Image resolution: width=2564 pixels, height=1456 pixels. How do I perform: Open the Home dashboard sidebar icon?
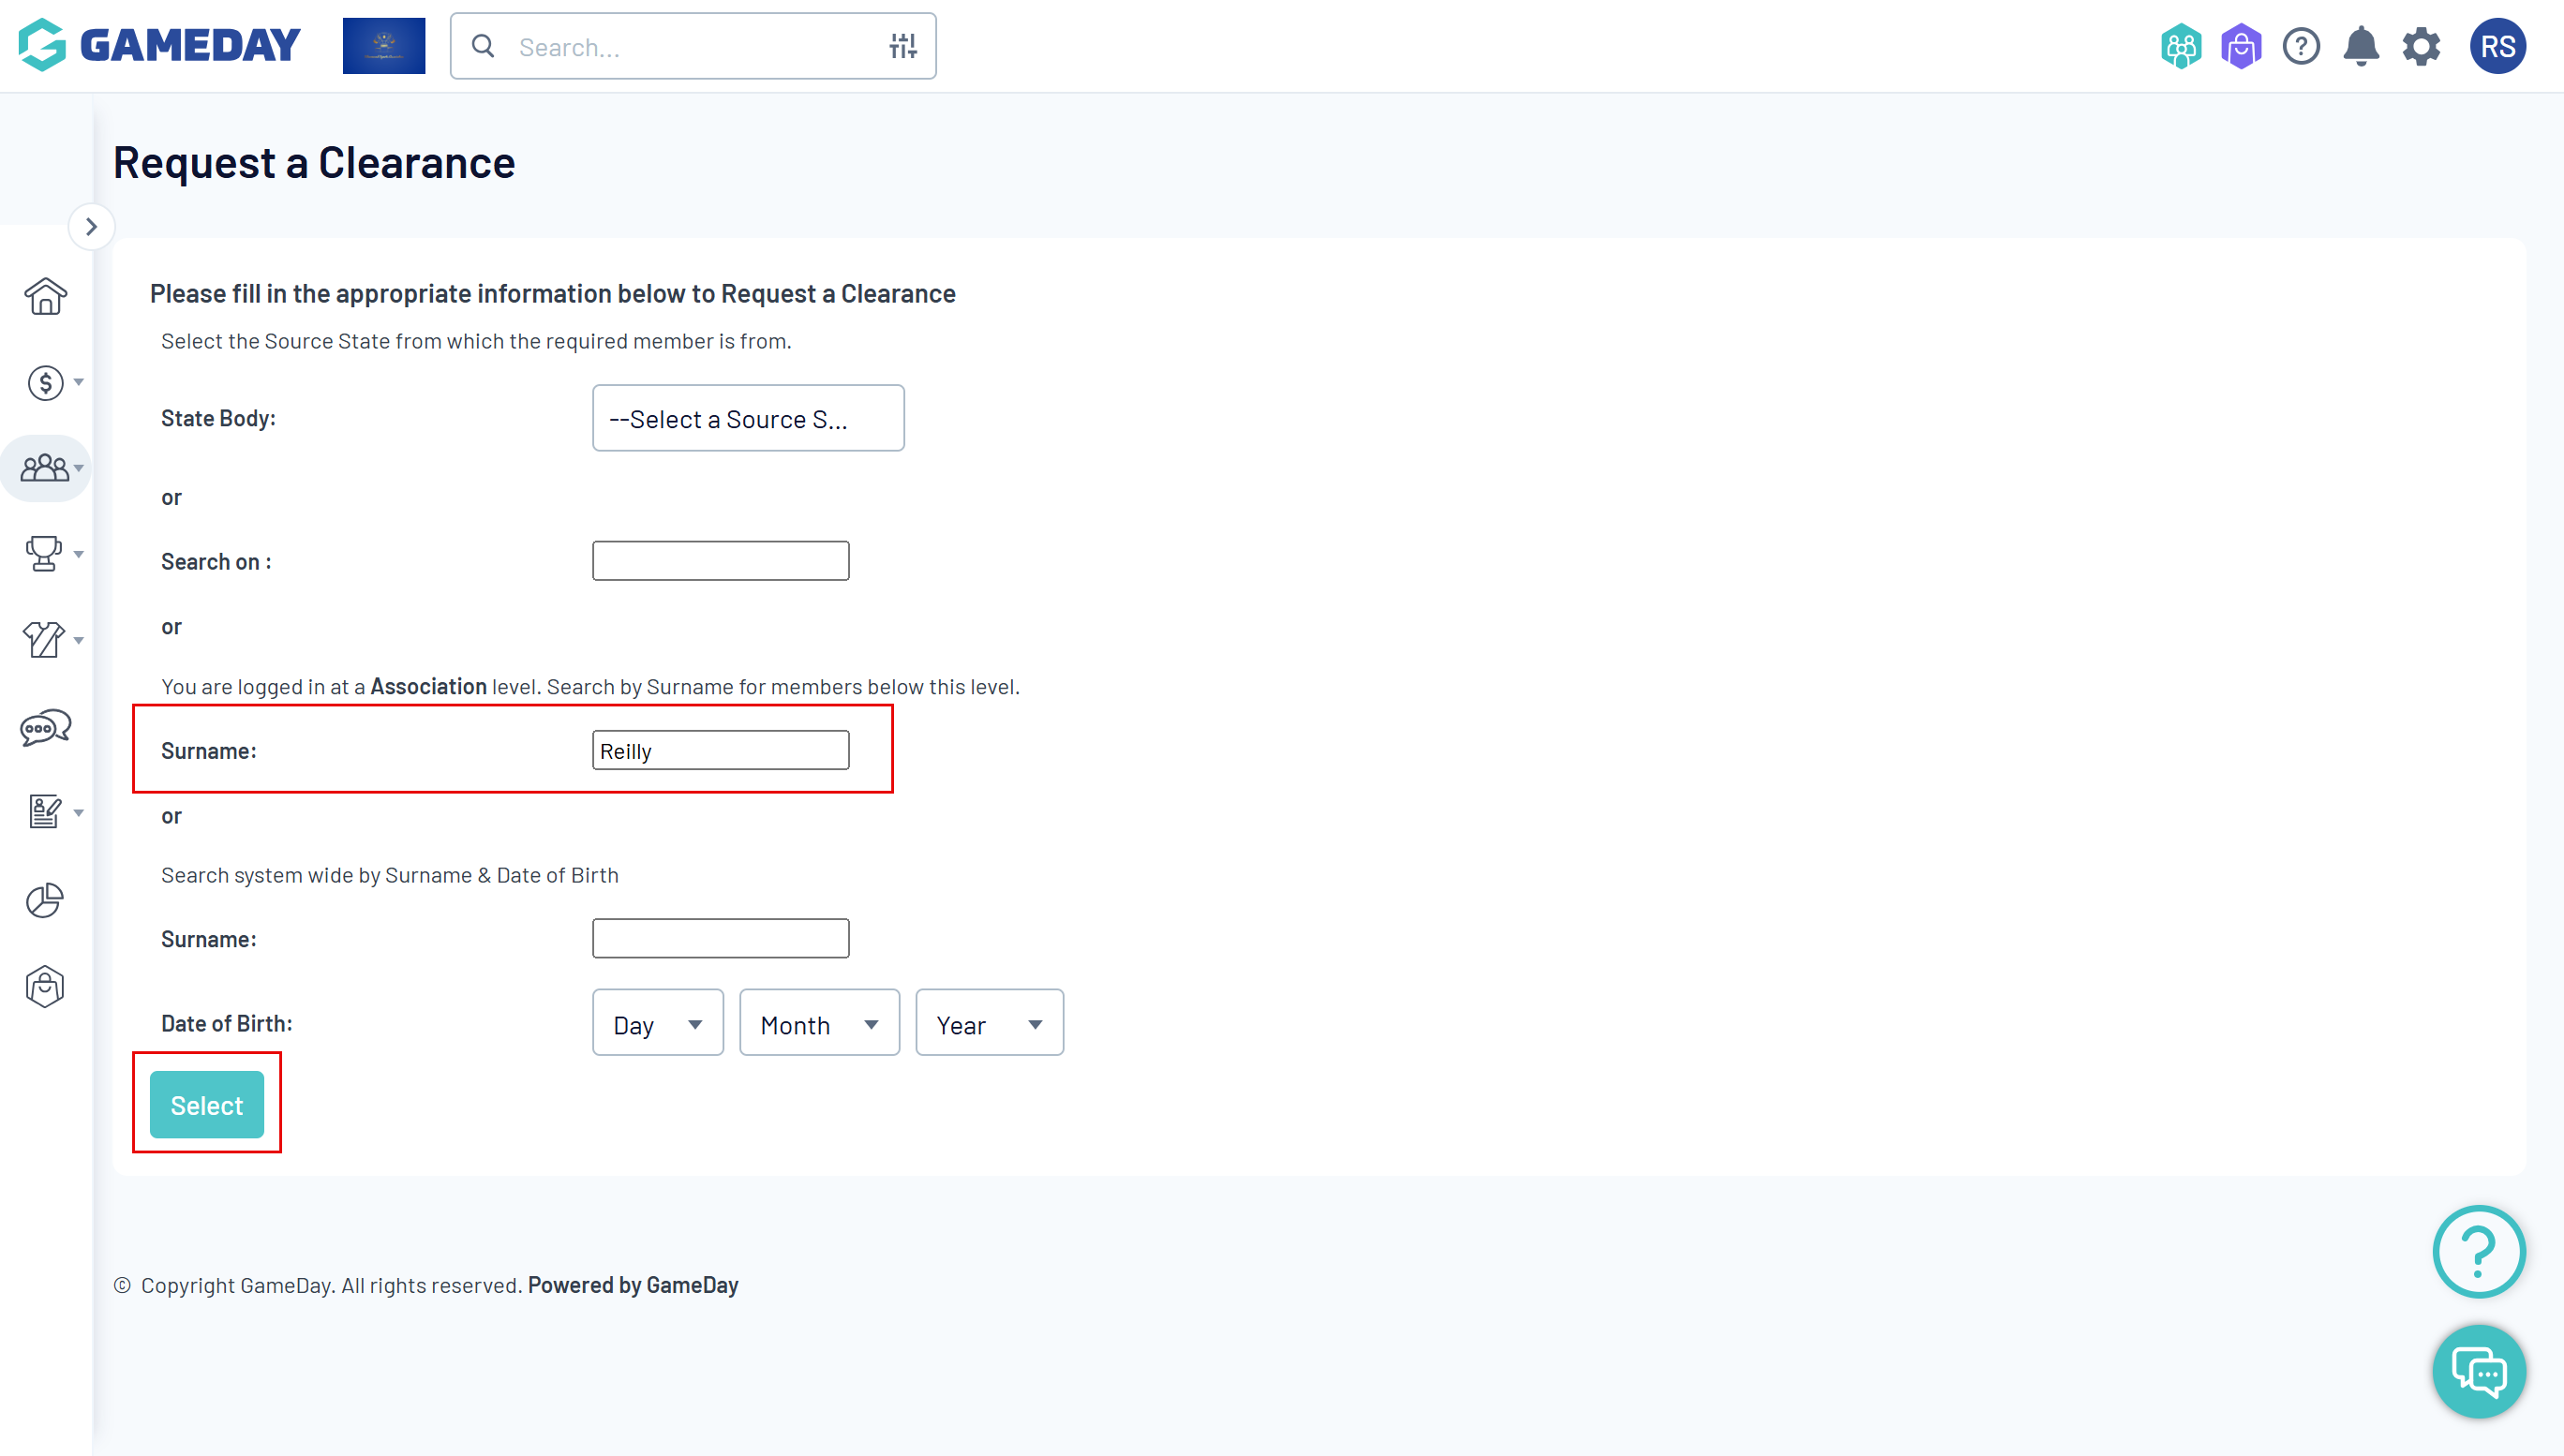tap(45, 296)
